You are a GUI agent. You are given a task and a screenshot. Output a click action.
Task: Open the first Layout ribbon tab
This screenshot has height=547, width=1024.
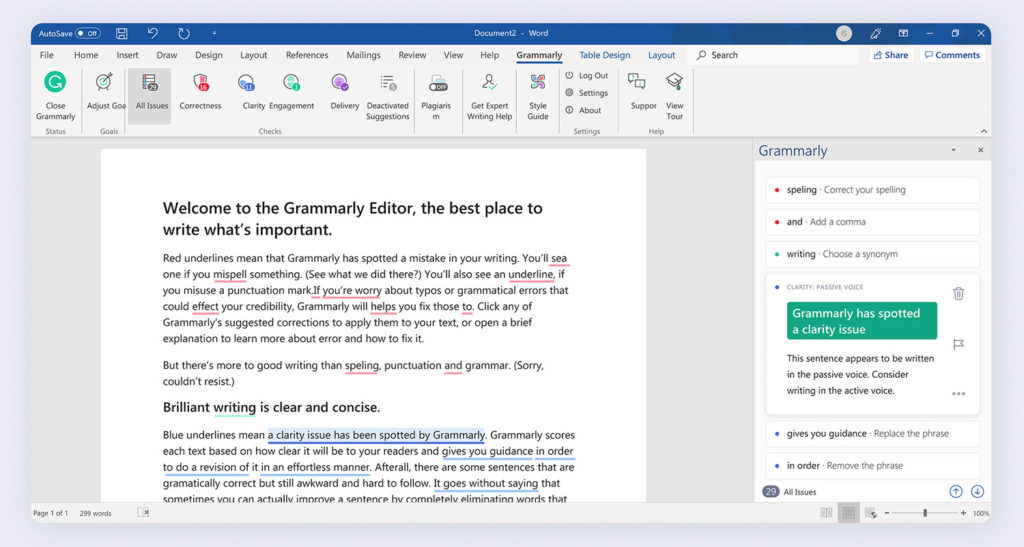tap(253, 55)
